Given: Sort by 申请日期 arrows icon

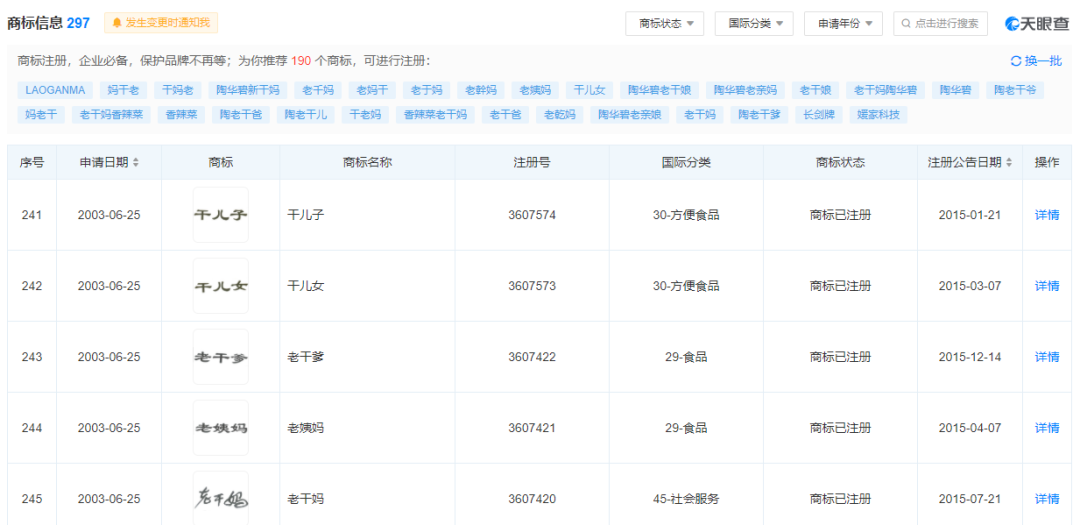Looking at the screenshot, I should [136, 163].
